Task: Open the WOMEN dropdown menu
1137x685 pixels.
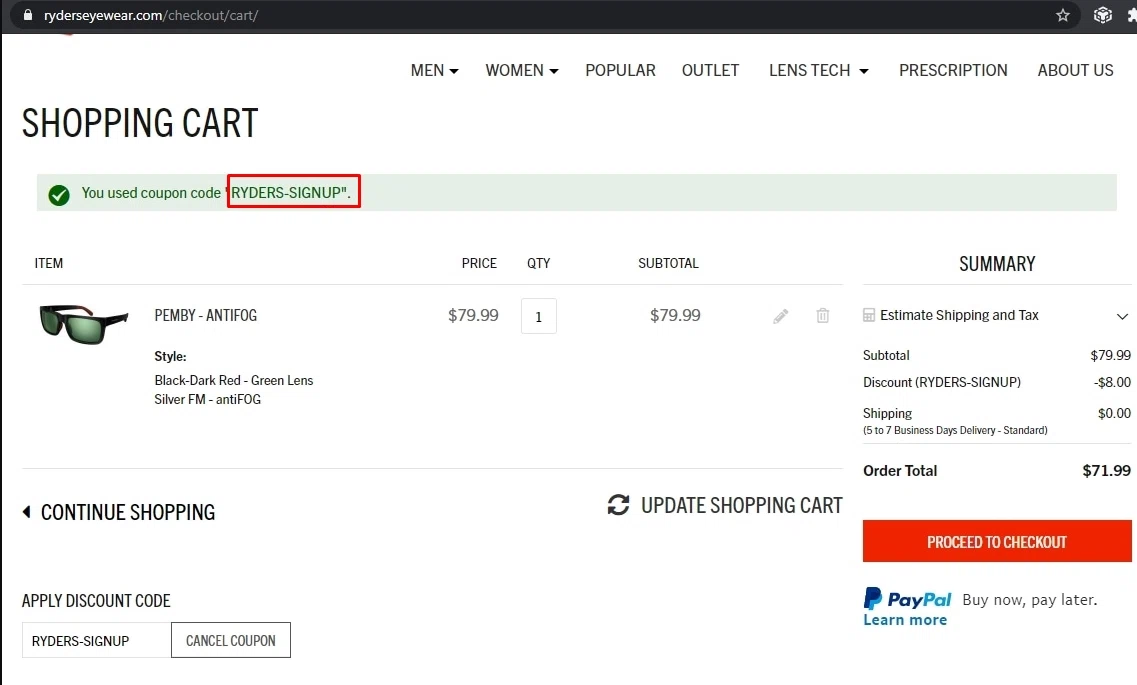Action: pyautogui.click(x=521, y=70)
